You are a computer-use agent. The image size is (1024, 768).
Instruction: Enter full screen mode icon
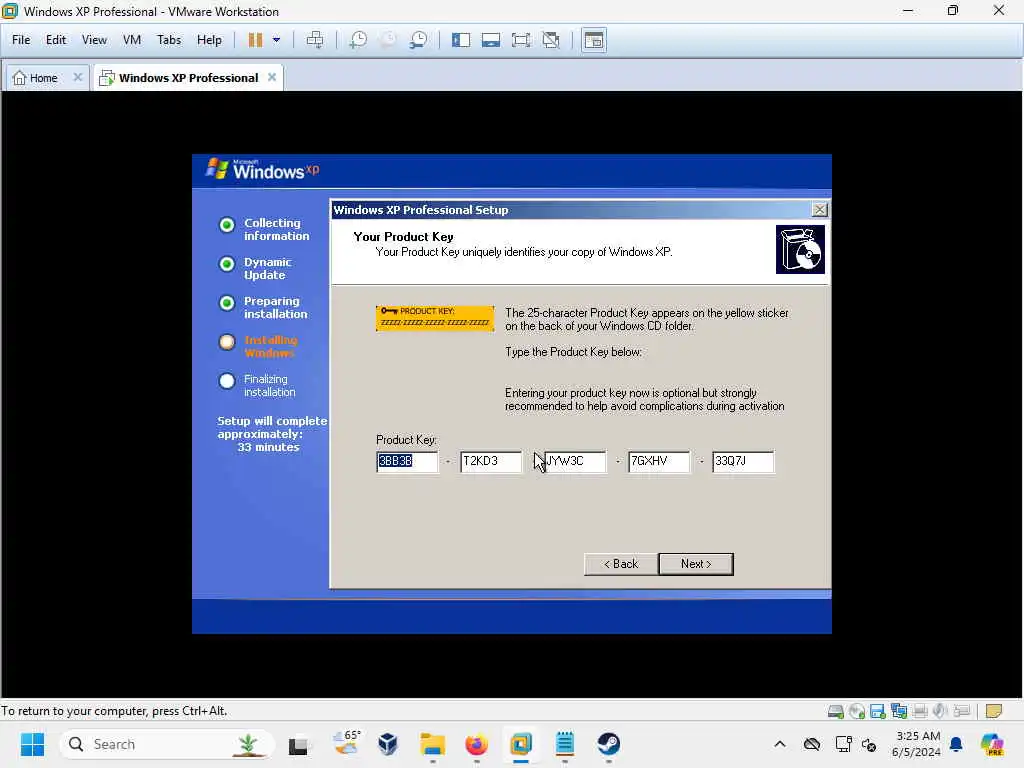coord(521,40)
